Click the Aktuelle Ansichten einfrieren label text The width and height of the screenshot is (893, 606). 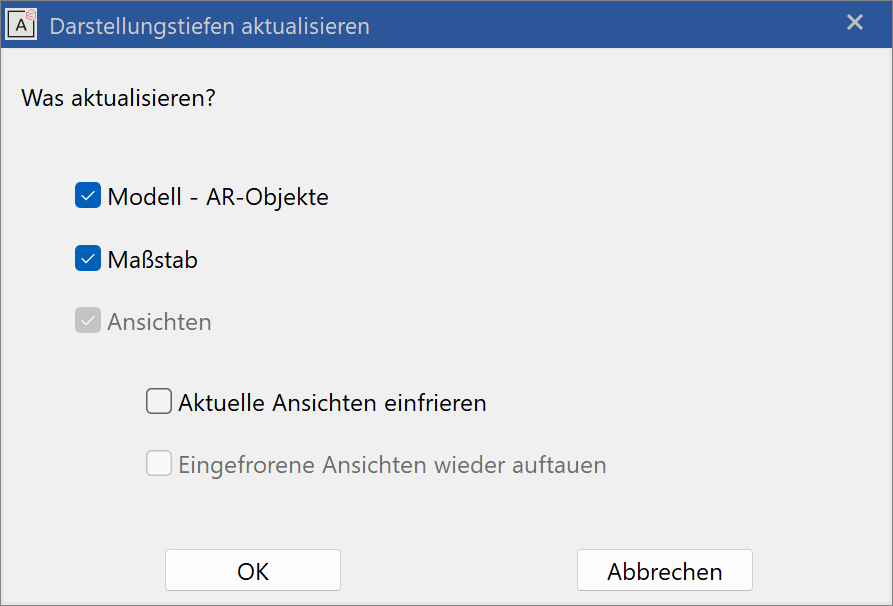(x=333, y=403)
